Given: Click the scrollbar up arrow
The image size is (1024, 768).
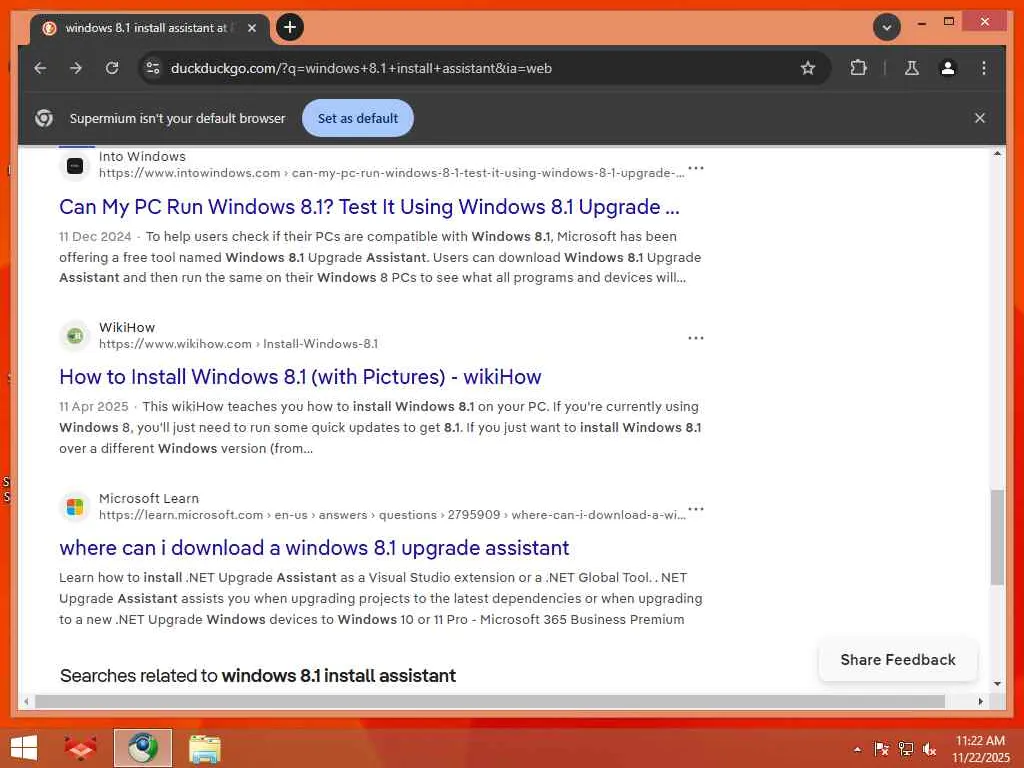Looking at the screenshot, I should pos(997,153).
